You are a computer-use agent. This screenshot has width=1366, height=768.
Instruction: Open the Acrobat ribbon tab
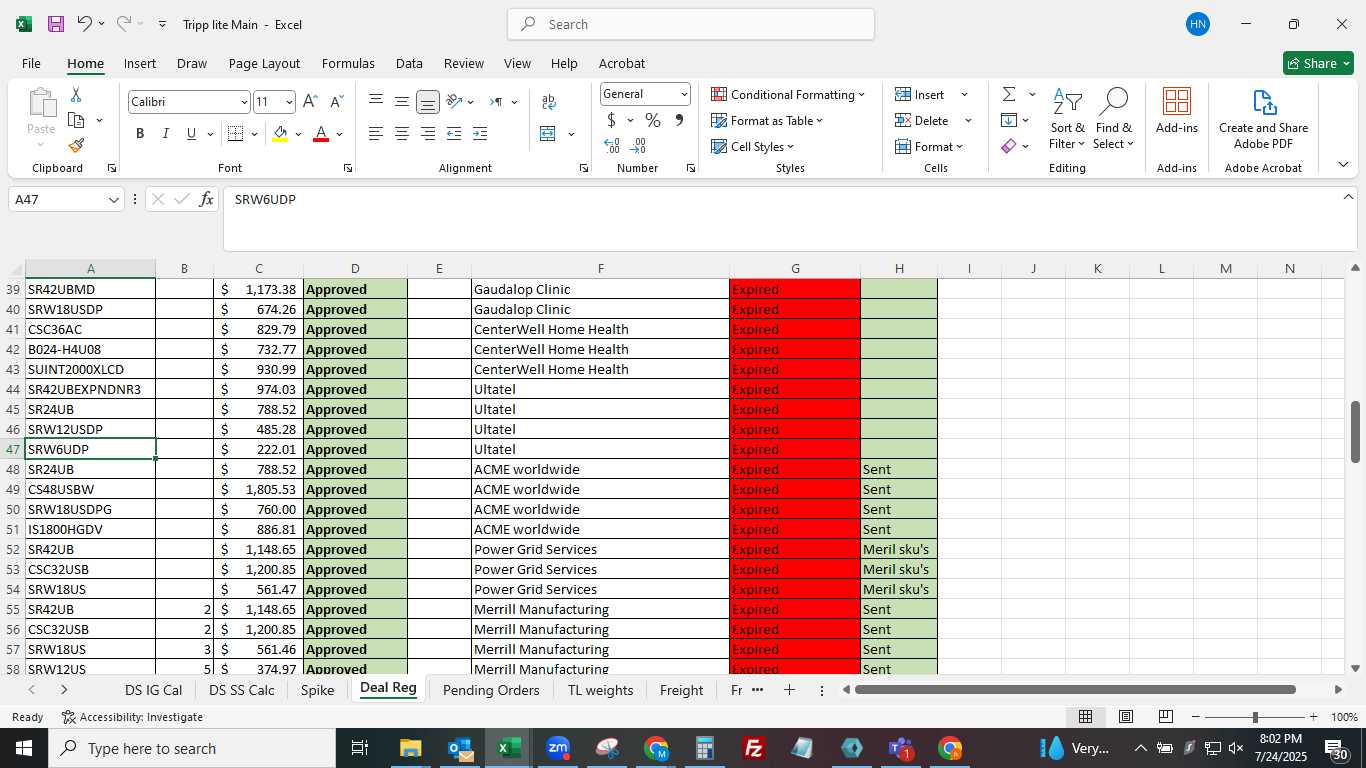coord(622,63)
